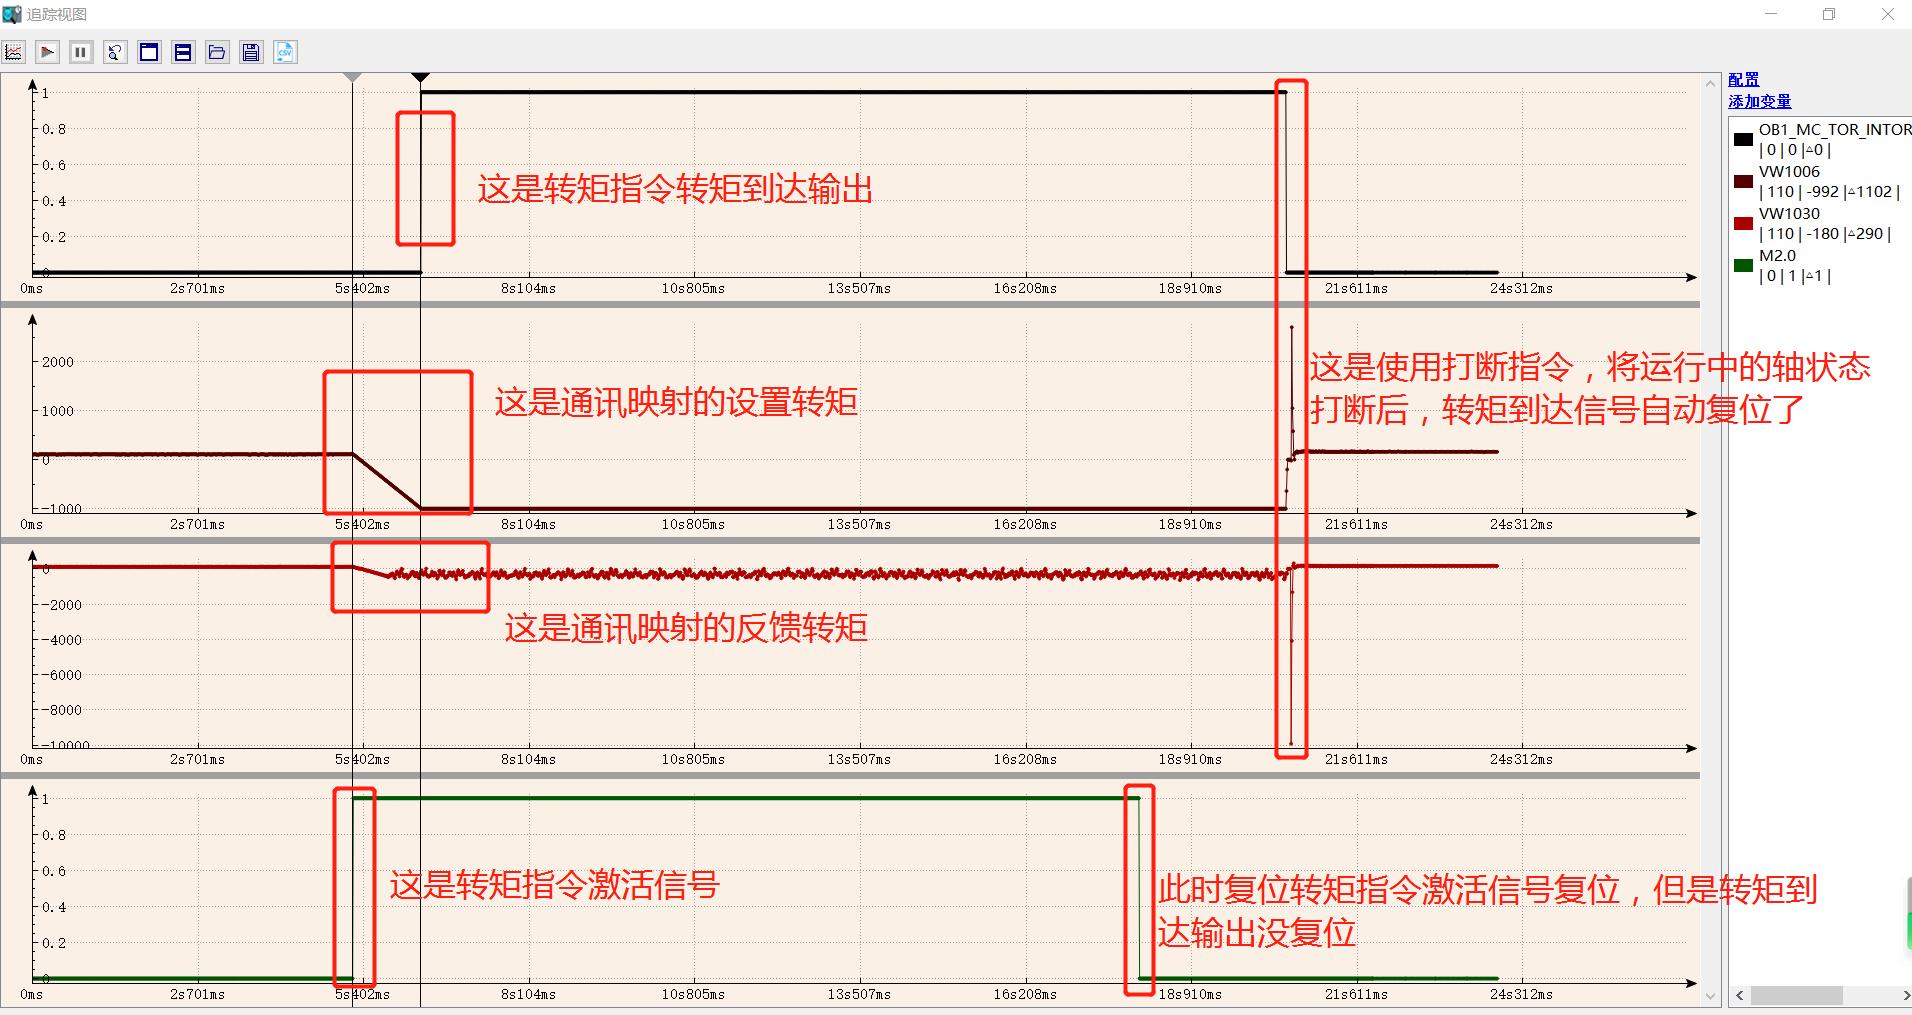This screenshot has height=1015, width=1912.
Task: Open a saved trace file
Action: 217,52
